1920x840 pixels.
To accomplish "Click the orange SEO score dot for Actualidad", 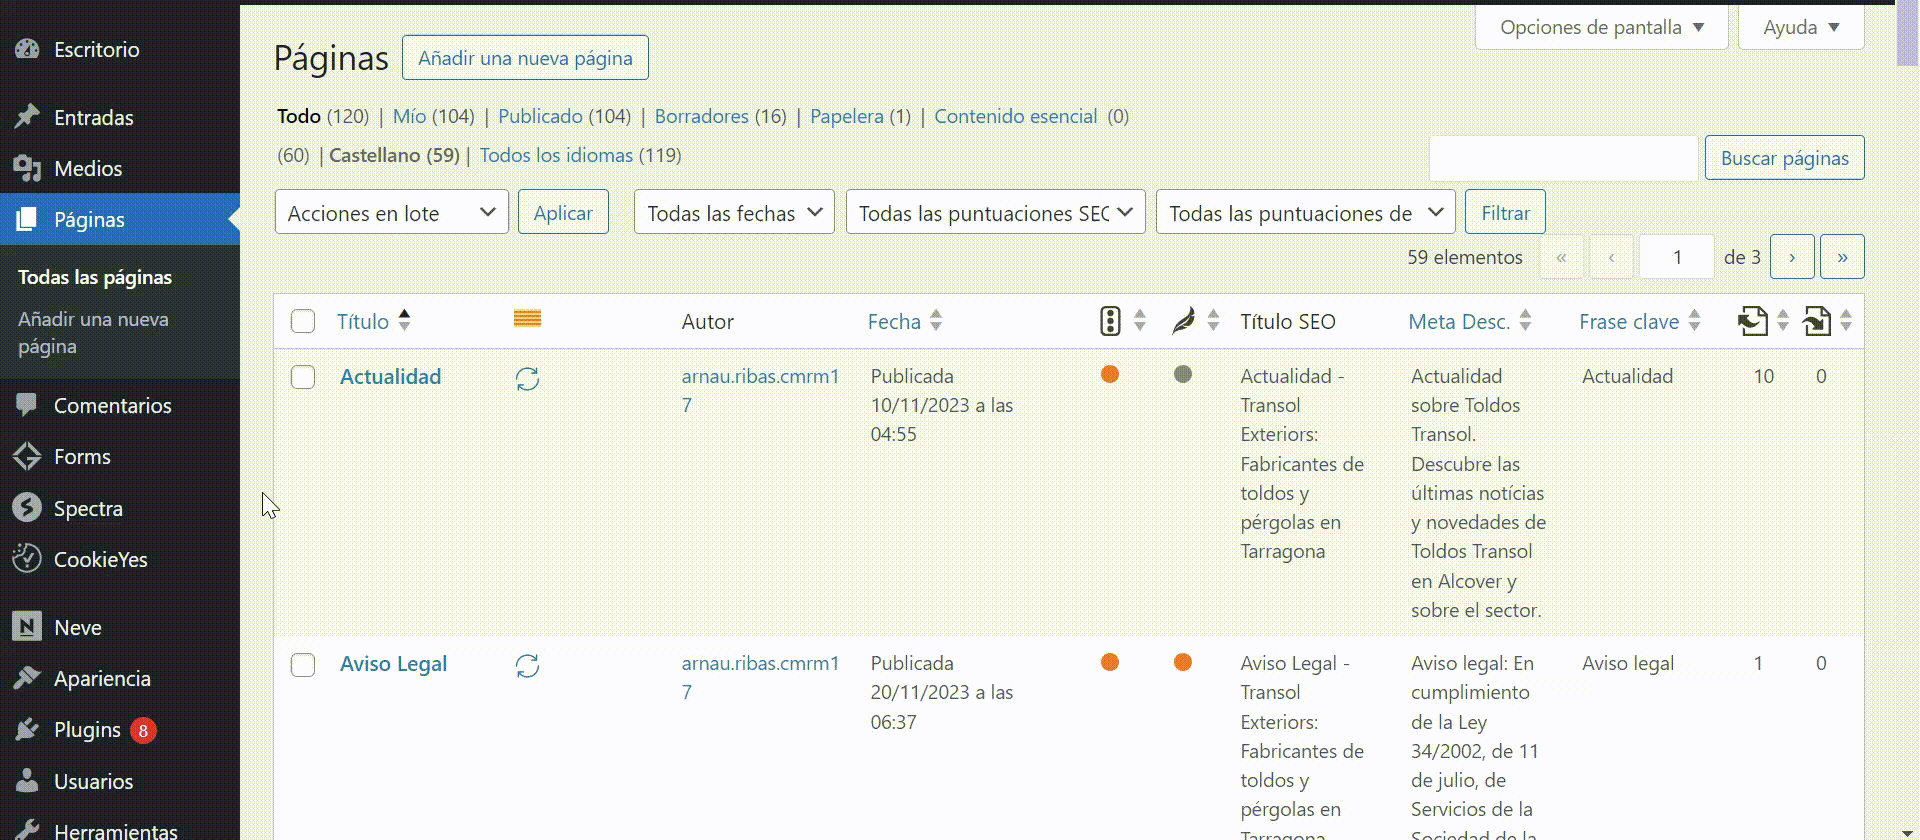I will [x=1109, y=375].
